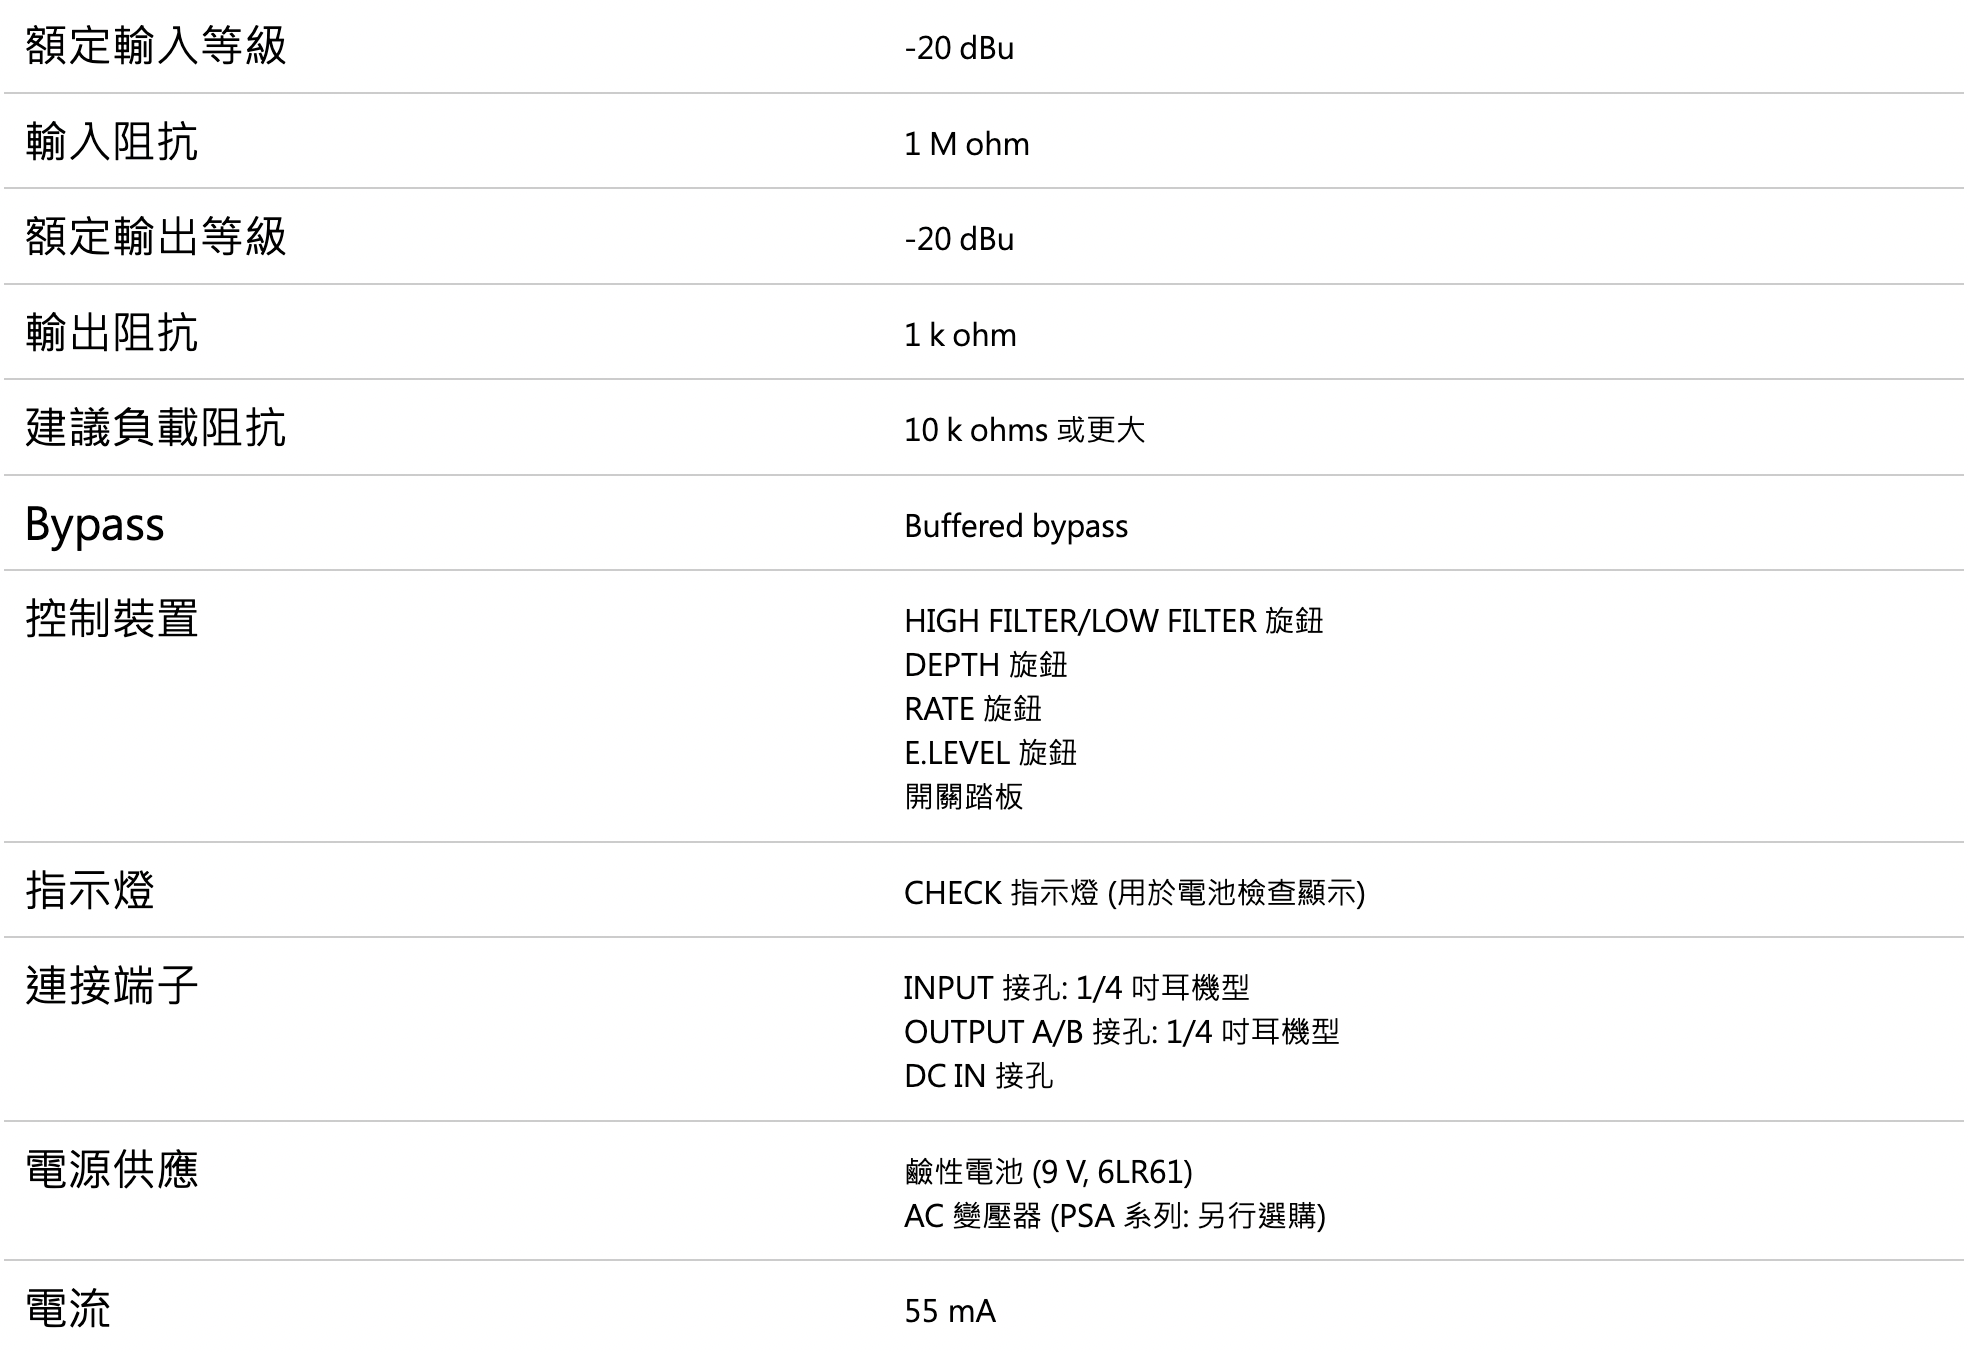Click the 鹼性電池 (9 V, 6LR61) text

[x=1049, y=1171]
